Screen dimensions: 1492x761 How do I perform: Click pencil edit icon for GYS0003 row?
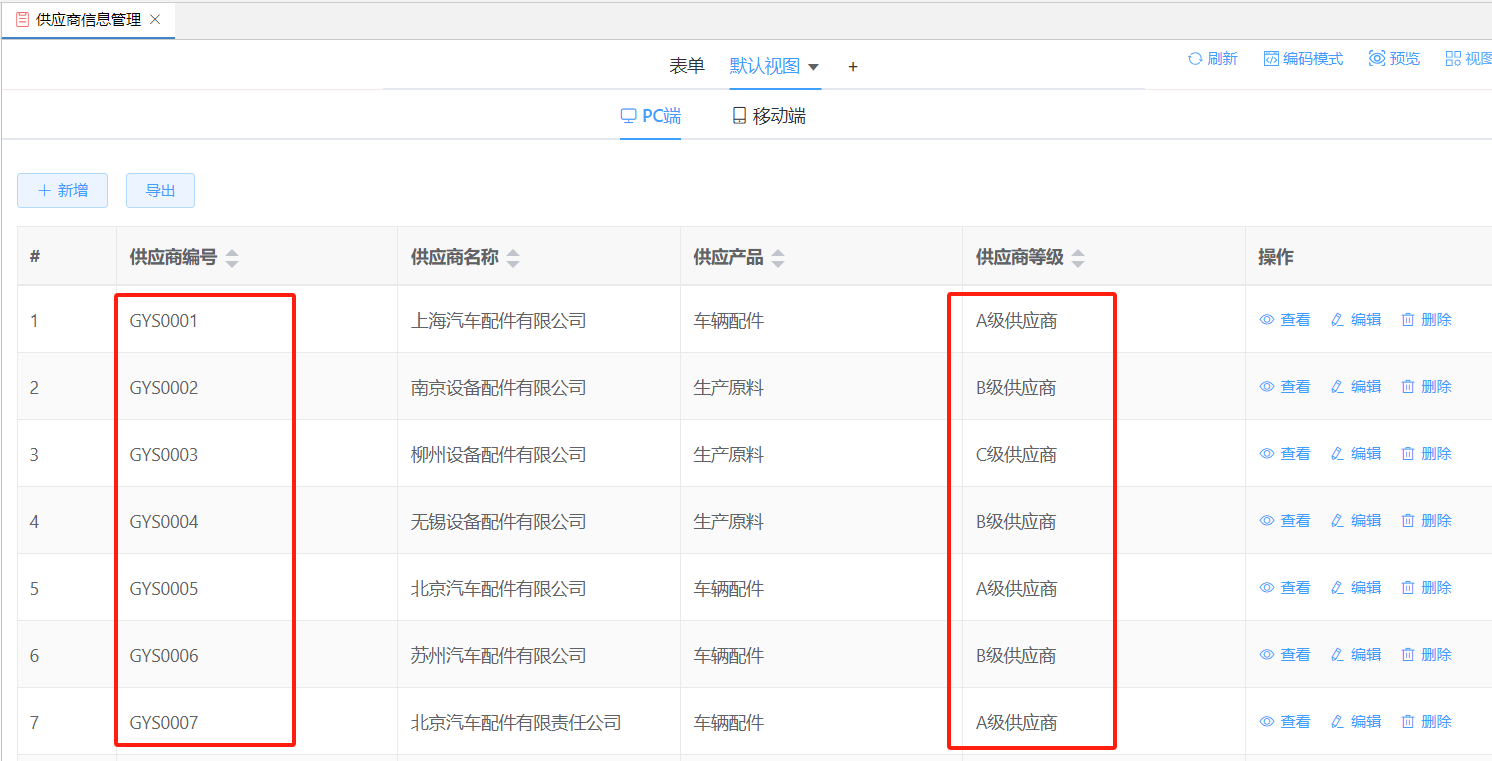(x=1337, y=454)
